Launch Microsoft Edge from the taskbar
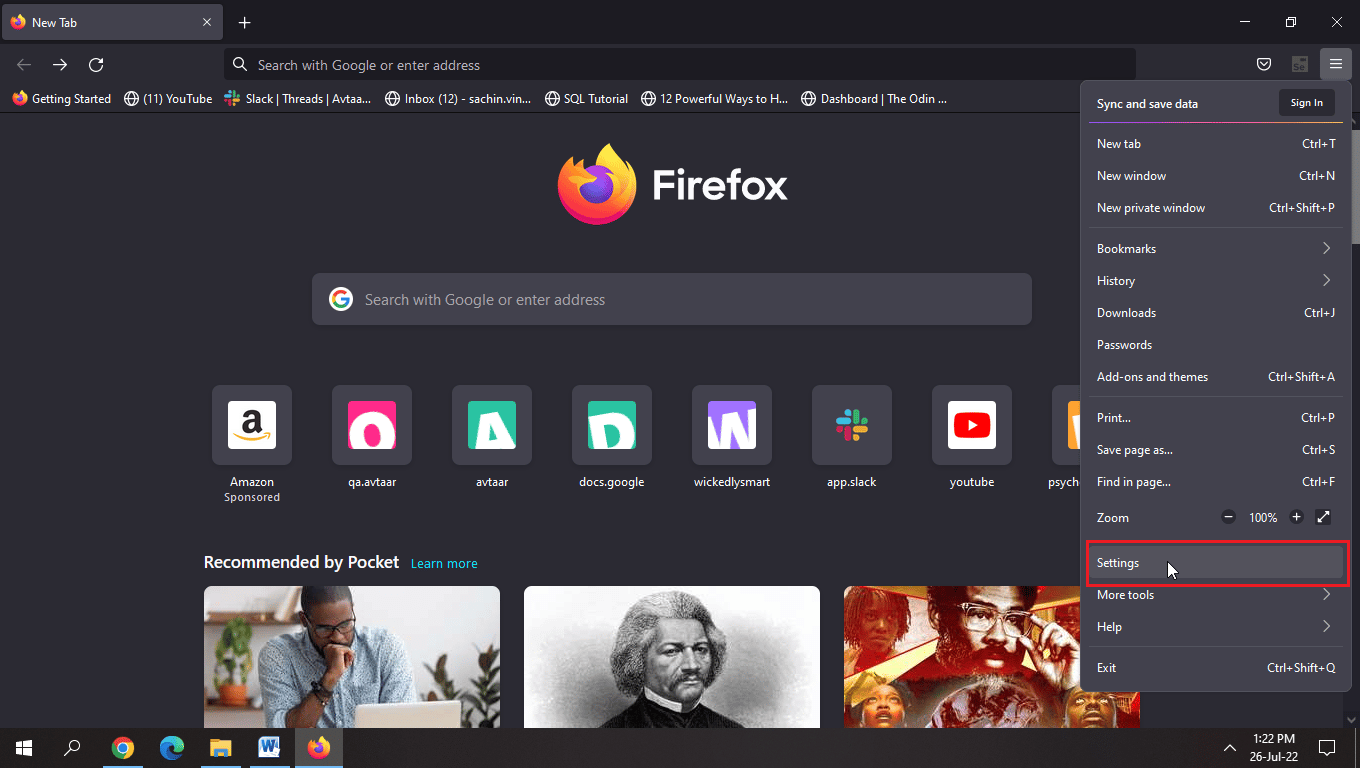Image resolution: width=1360 pixels, height=768 pixels. tap(172, 748)
